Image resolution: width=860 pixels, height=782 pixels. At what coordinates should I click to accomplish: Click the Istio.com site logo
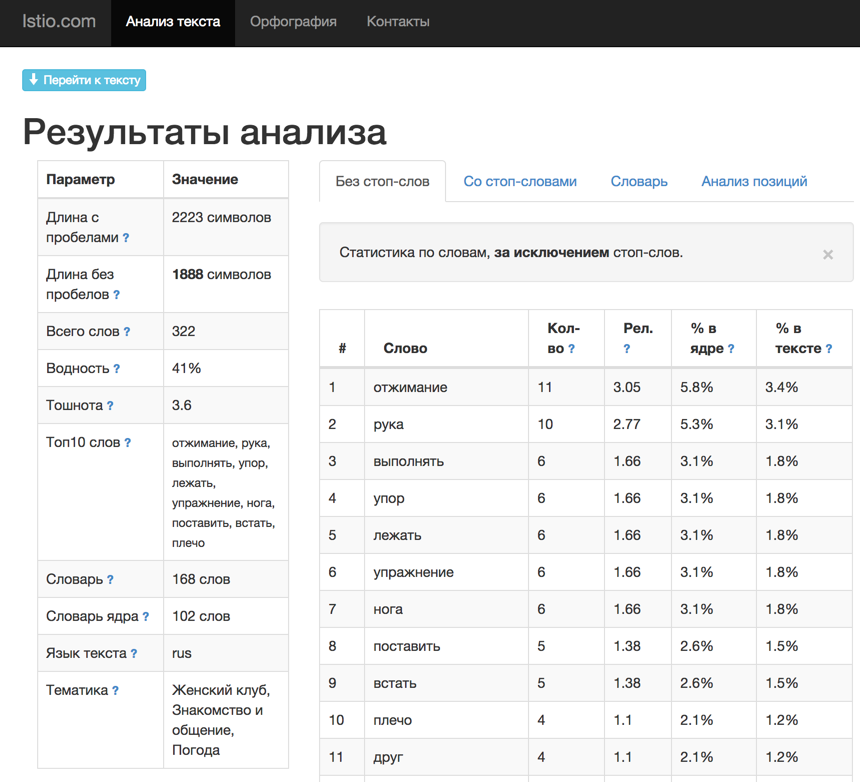point(59,21)
